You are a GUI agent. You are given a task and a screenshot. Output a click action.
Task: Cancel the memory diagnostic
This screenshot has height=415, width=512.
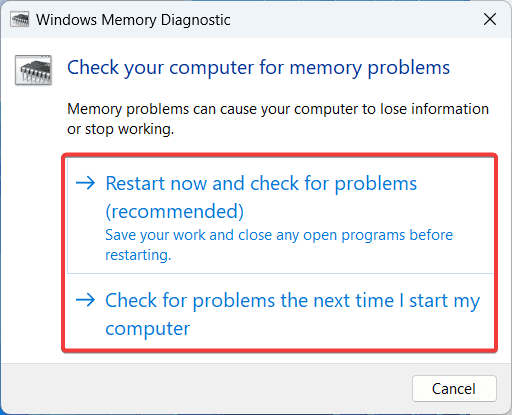[454, 389]
